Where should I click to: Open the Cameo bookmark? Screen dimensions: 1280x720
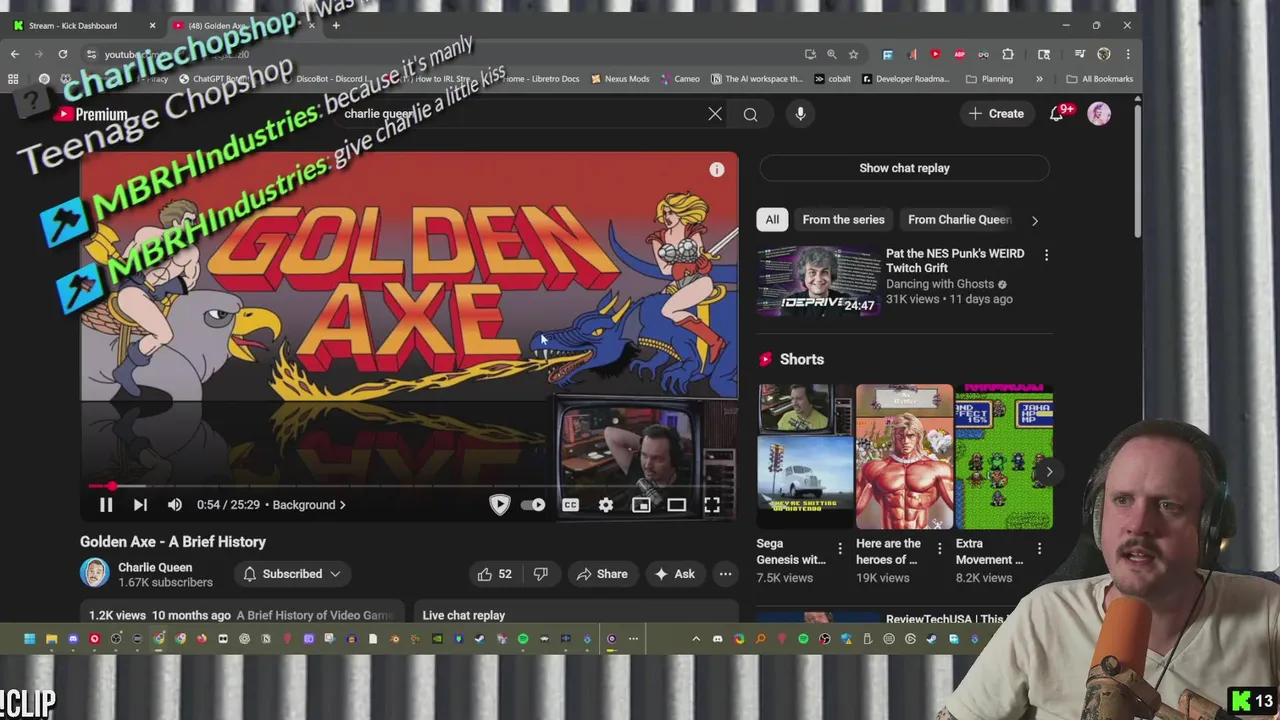(x=679, y=79)
